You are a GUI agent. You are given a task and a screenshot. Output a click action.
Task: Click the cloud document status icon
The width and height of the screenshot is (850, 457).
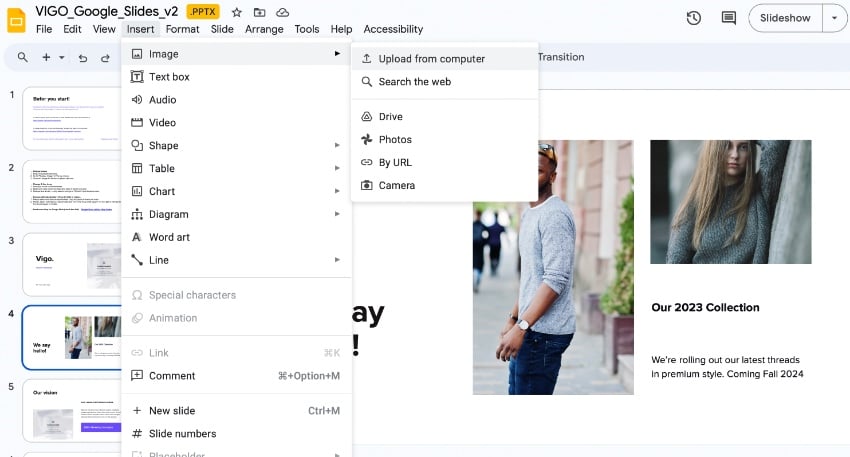pyautogui.click(x=283, y=12)
